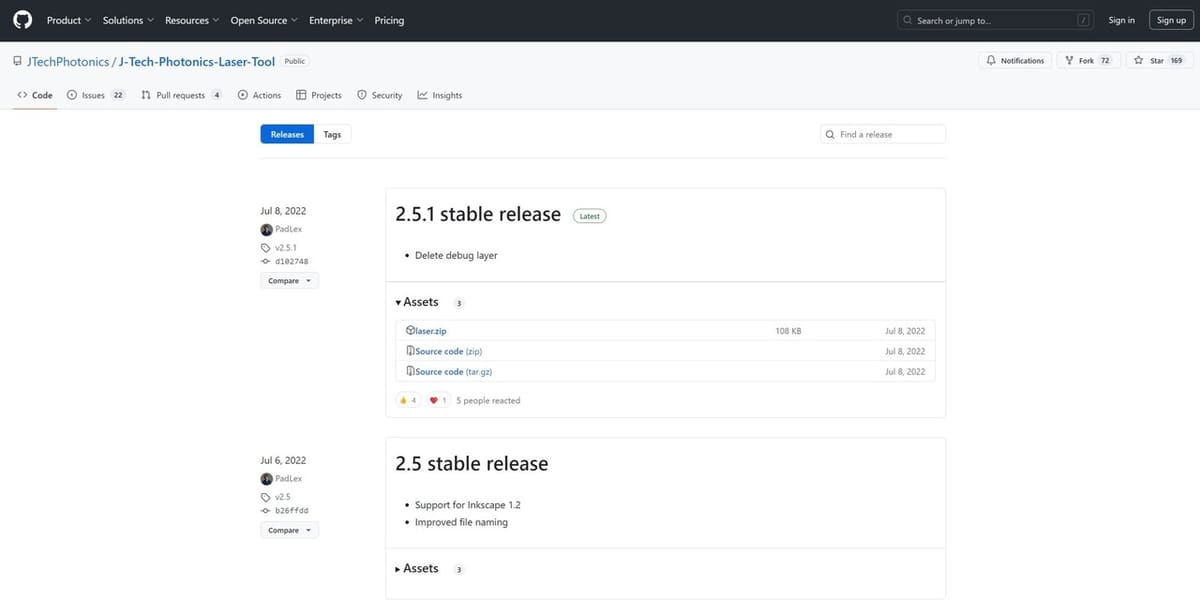The image size is (1200, 615).
Task: Click the heart reaction
Action: pyautogui.click(x=438, y=400)
